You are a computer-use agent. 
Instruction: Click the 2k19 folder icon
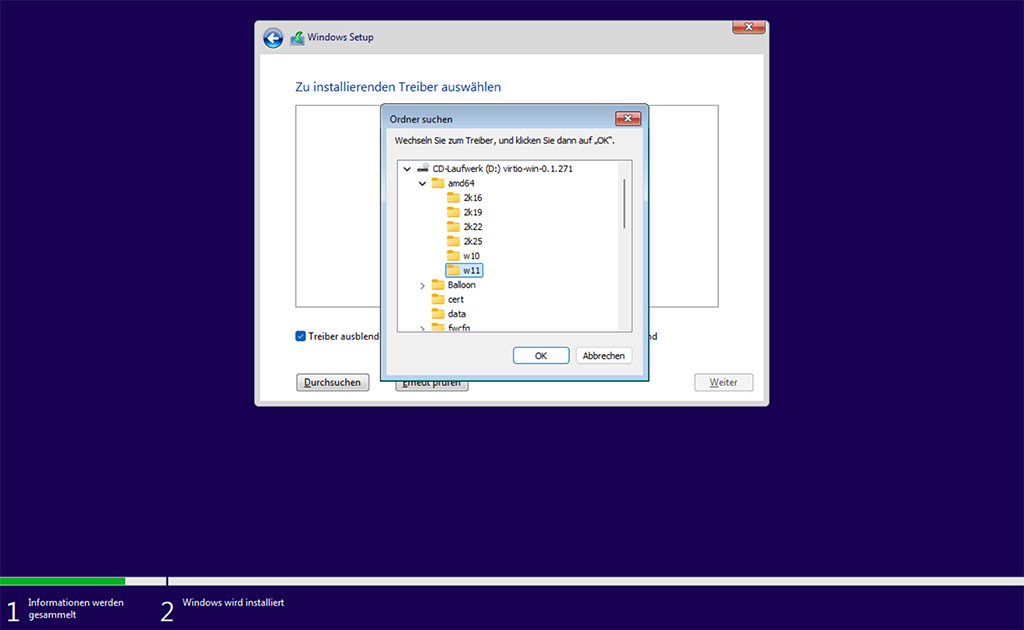[x=453, y=212]
